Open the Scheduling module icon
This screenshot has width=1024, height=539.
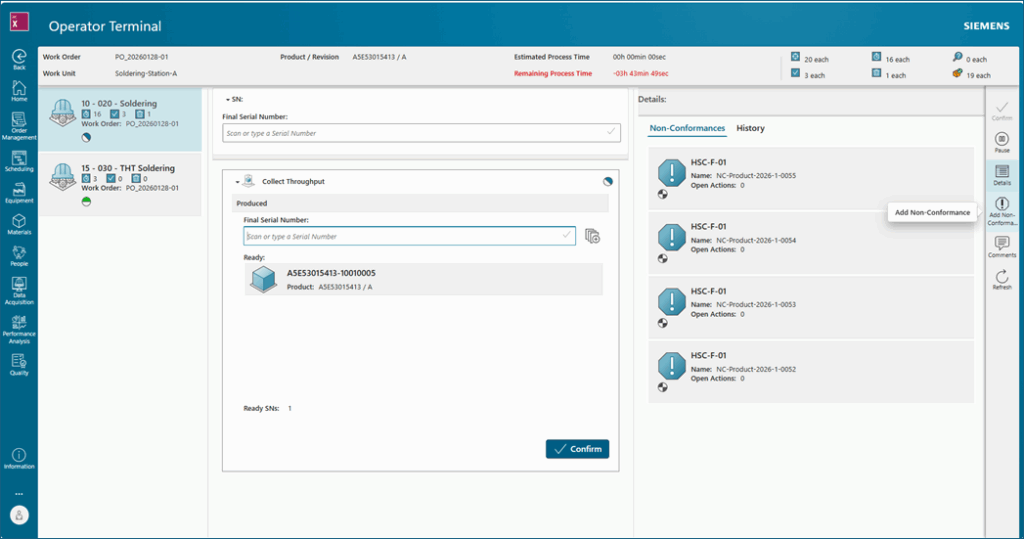(x=19, y=158)
